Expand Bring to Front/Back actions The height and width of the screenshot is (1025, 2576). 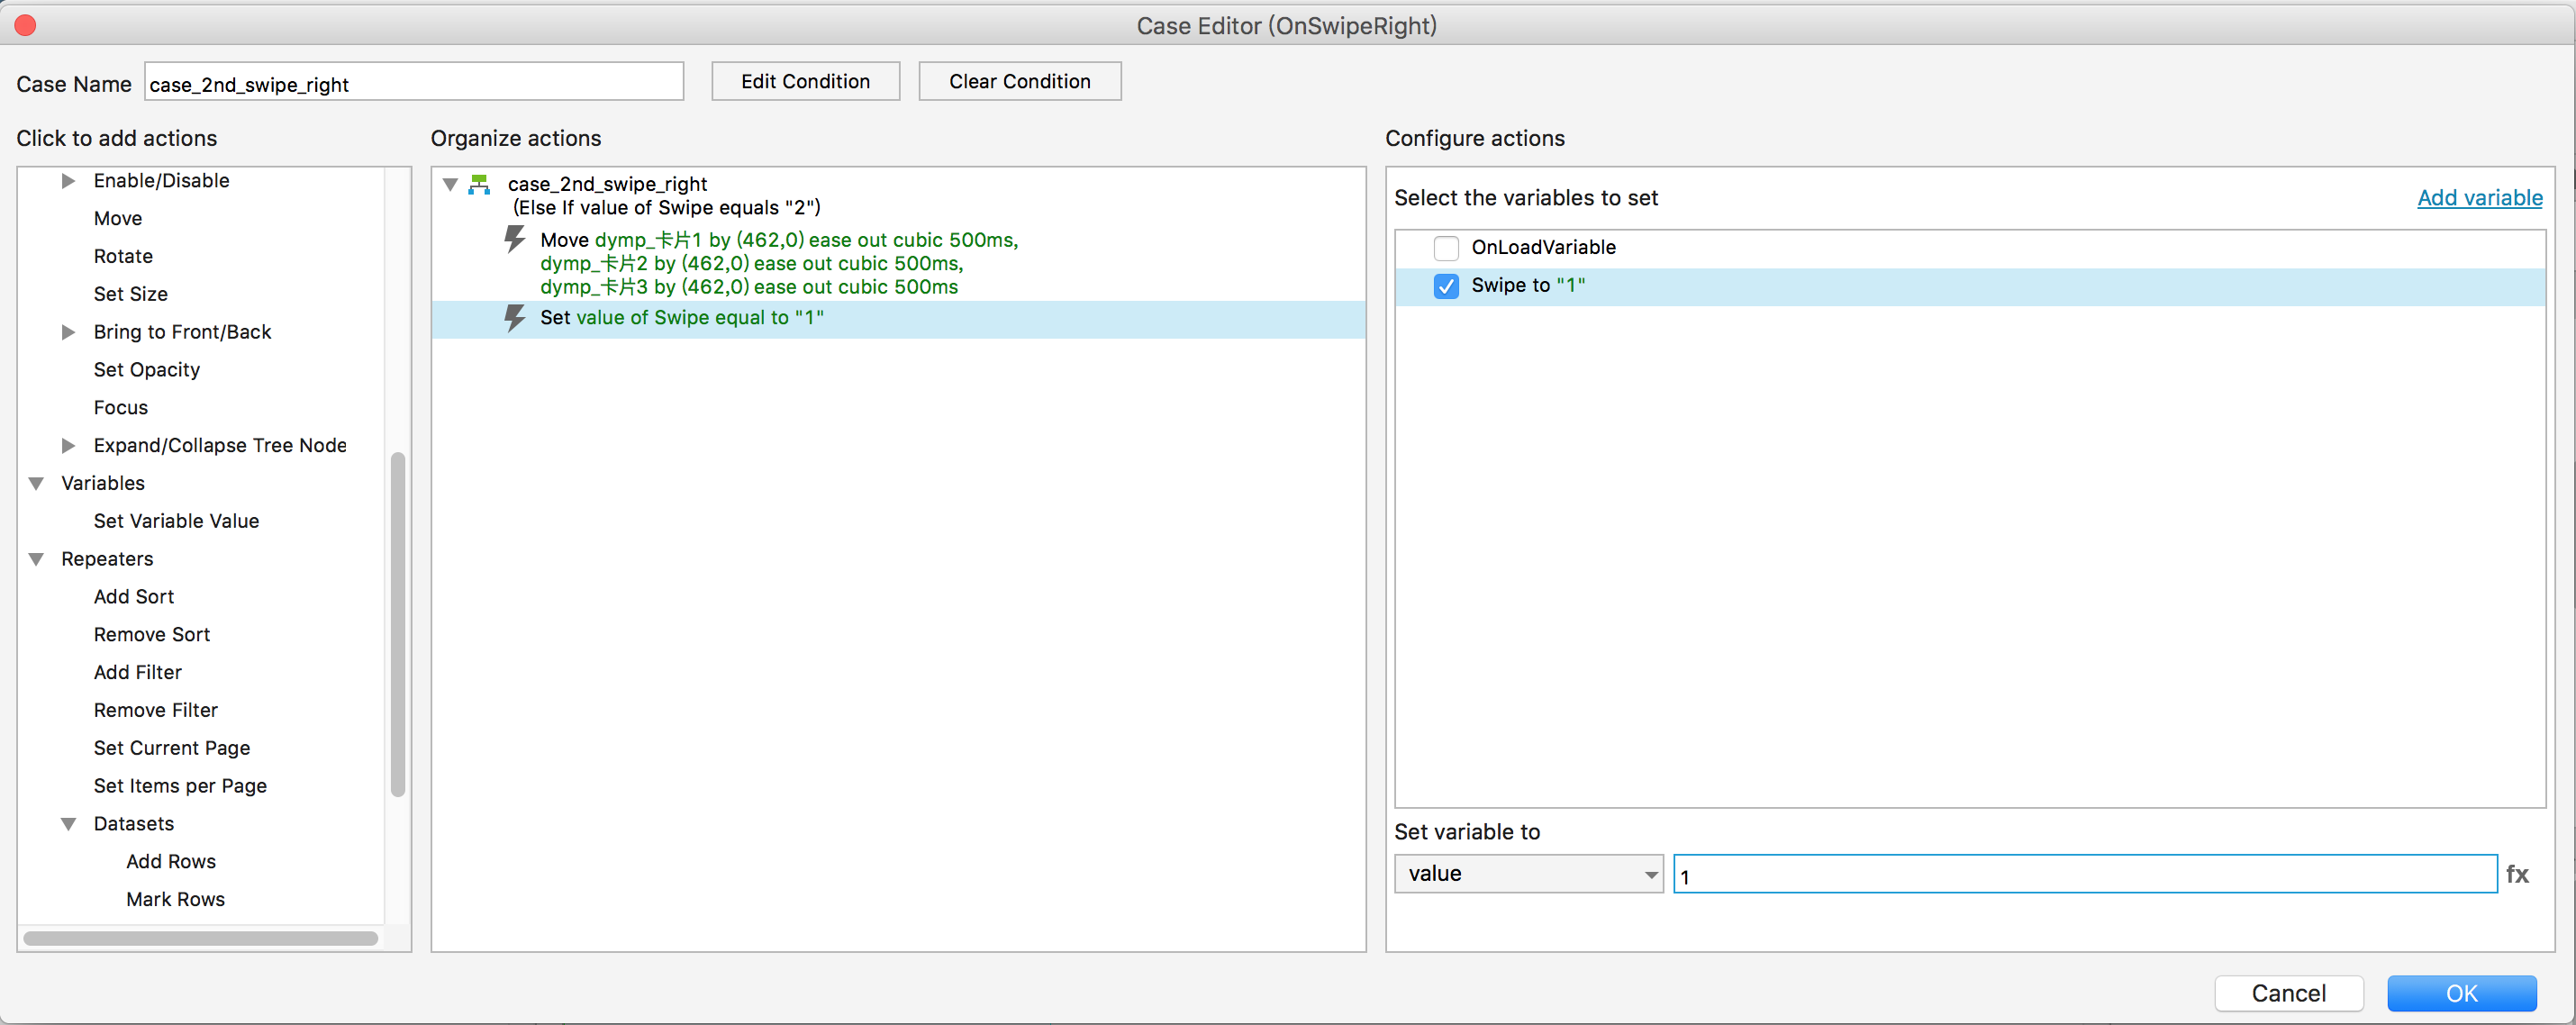(68, 332)
